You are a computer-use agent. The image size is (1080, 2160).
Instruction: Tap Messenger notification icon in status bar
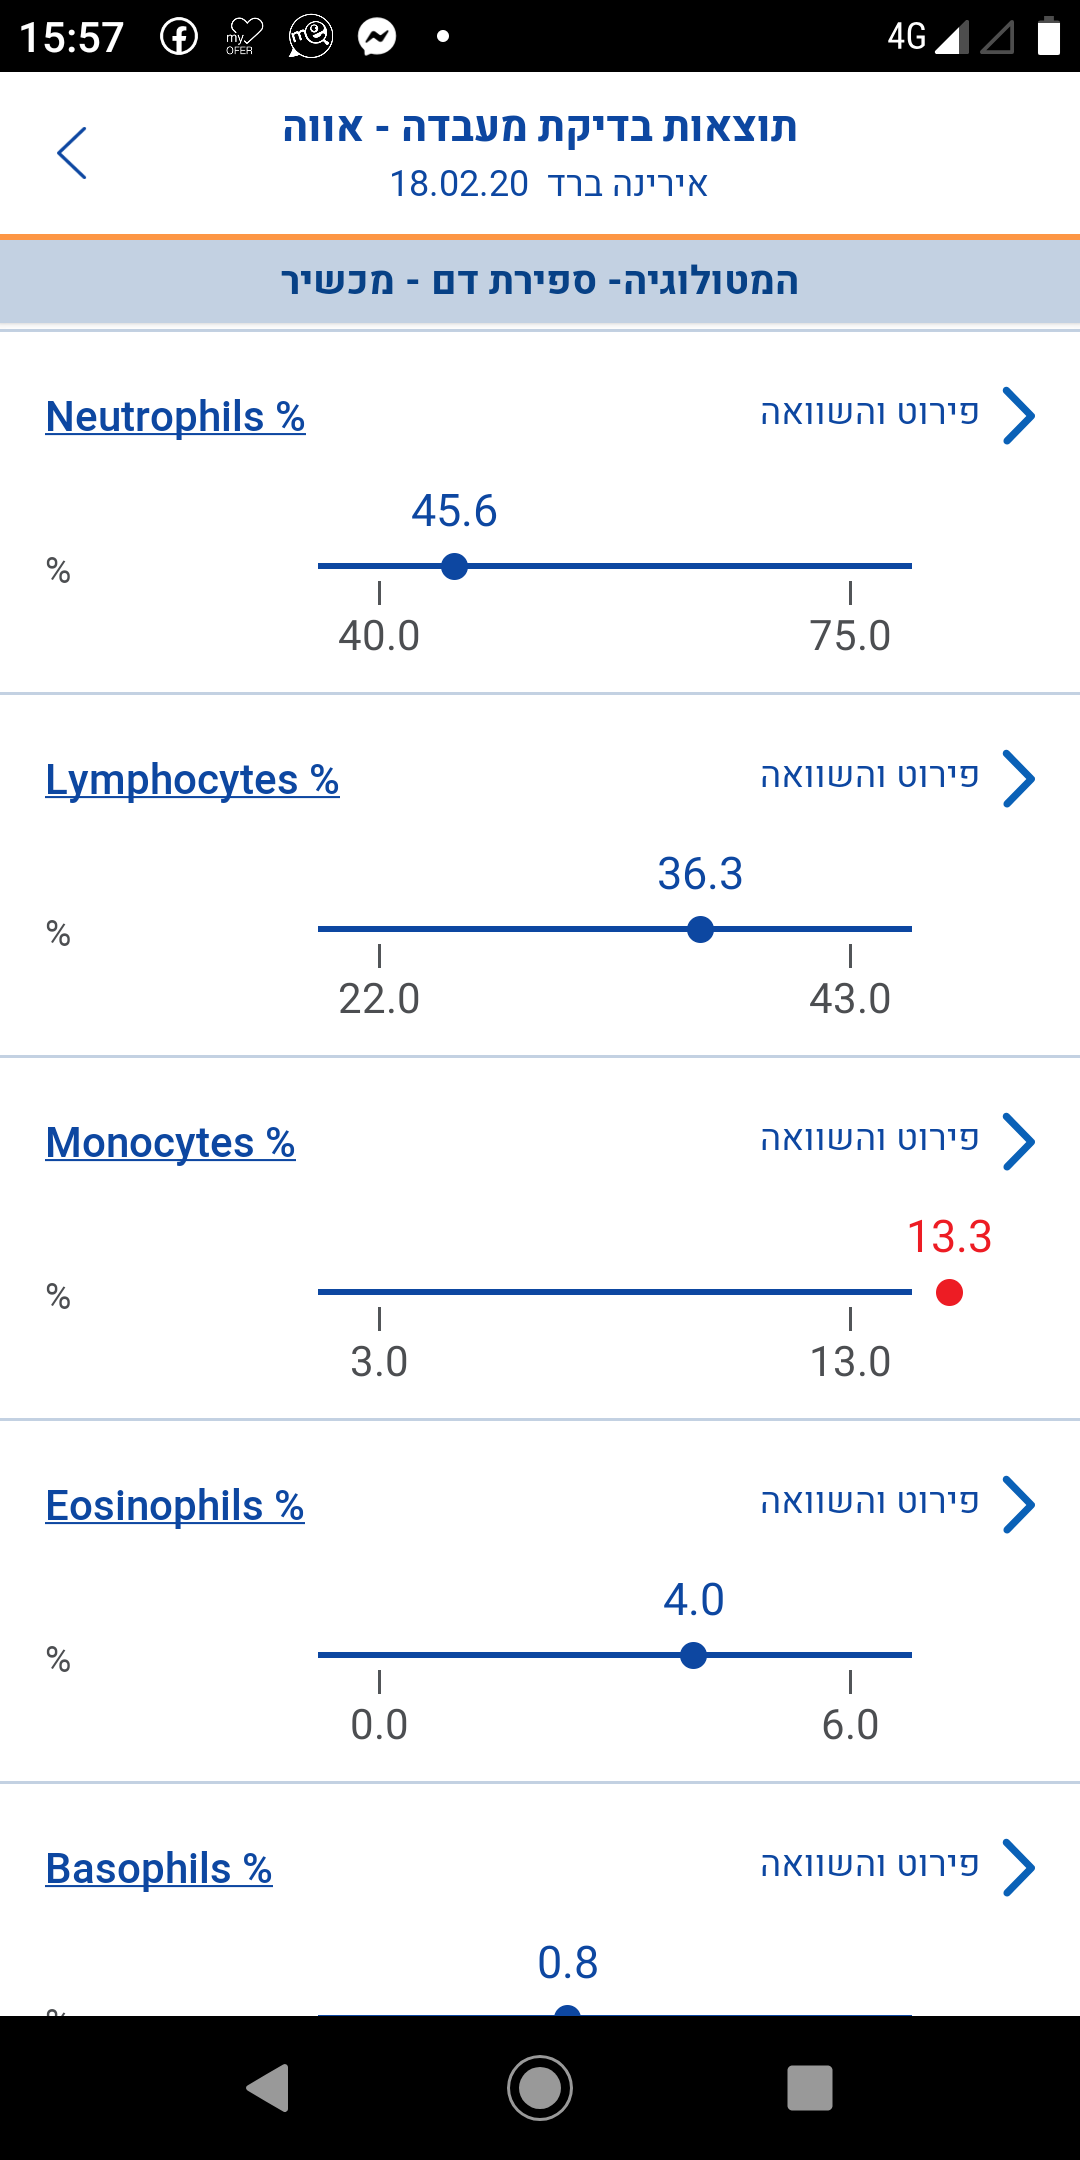pos(377,37)
